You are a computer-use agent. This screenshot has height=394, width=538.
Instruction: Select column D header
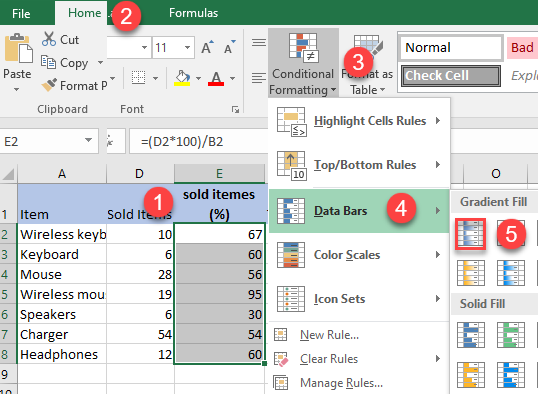139,174
